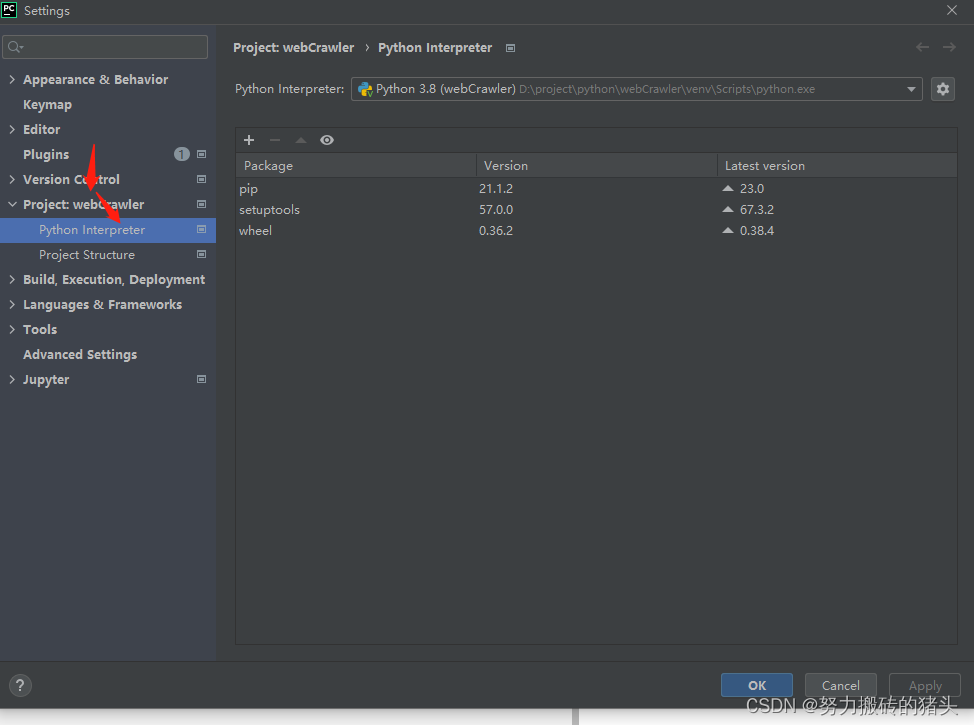The height and width of the screenshot is (725, 974).
Task: Sort by the Package column header
Action: (356, 165)
